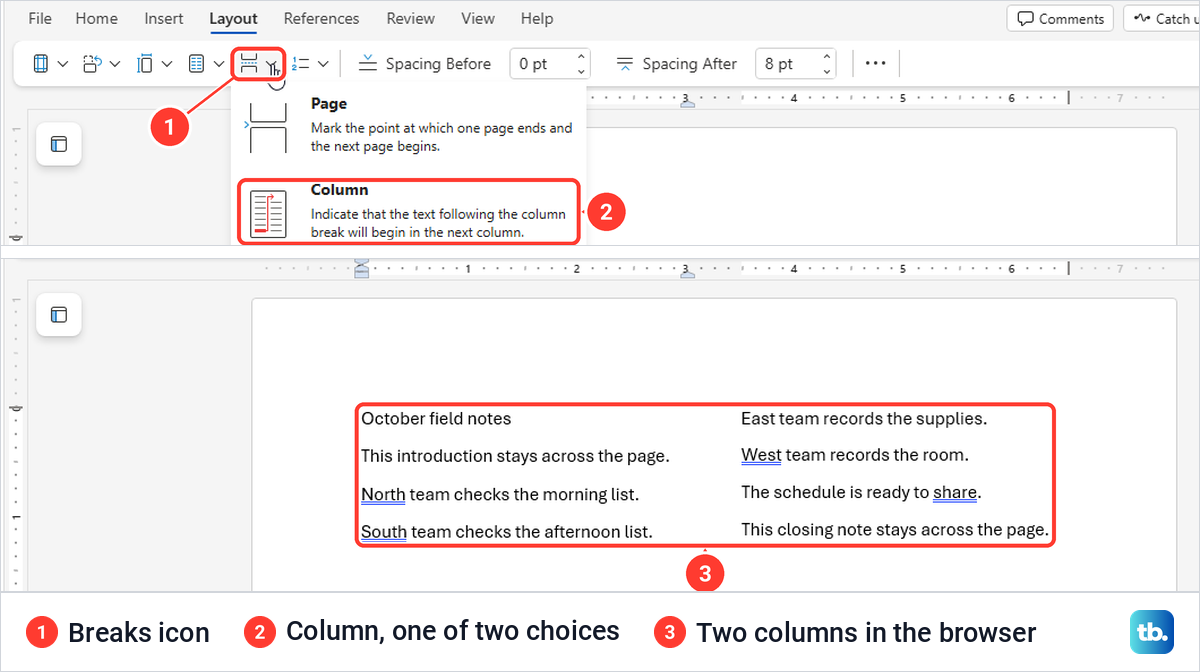This screenshot has height=672, width=1200.
Task: Choose the Column break option
Action: 409,211
